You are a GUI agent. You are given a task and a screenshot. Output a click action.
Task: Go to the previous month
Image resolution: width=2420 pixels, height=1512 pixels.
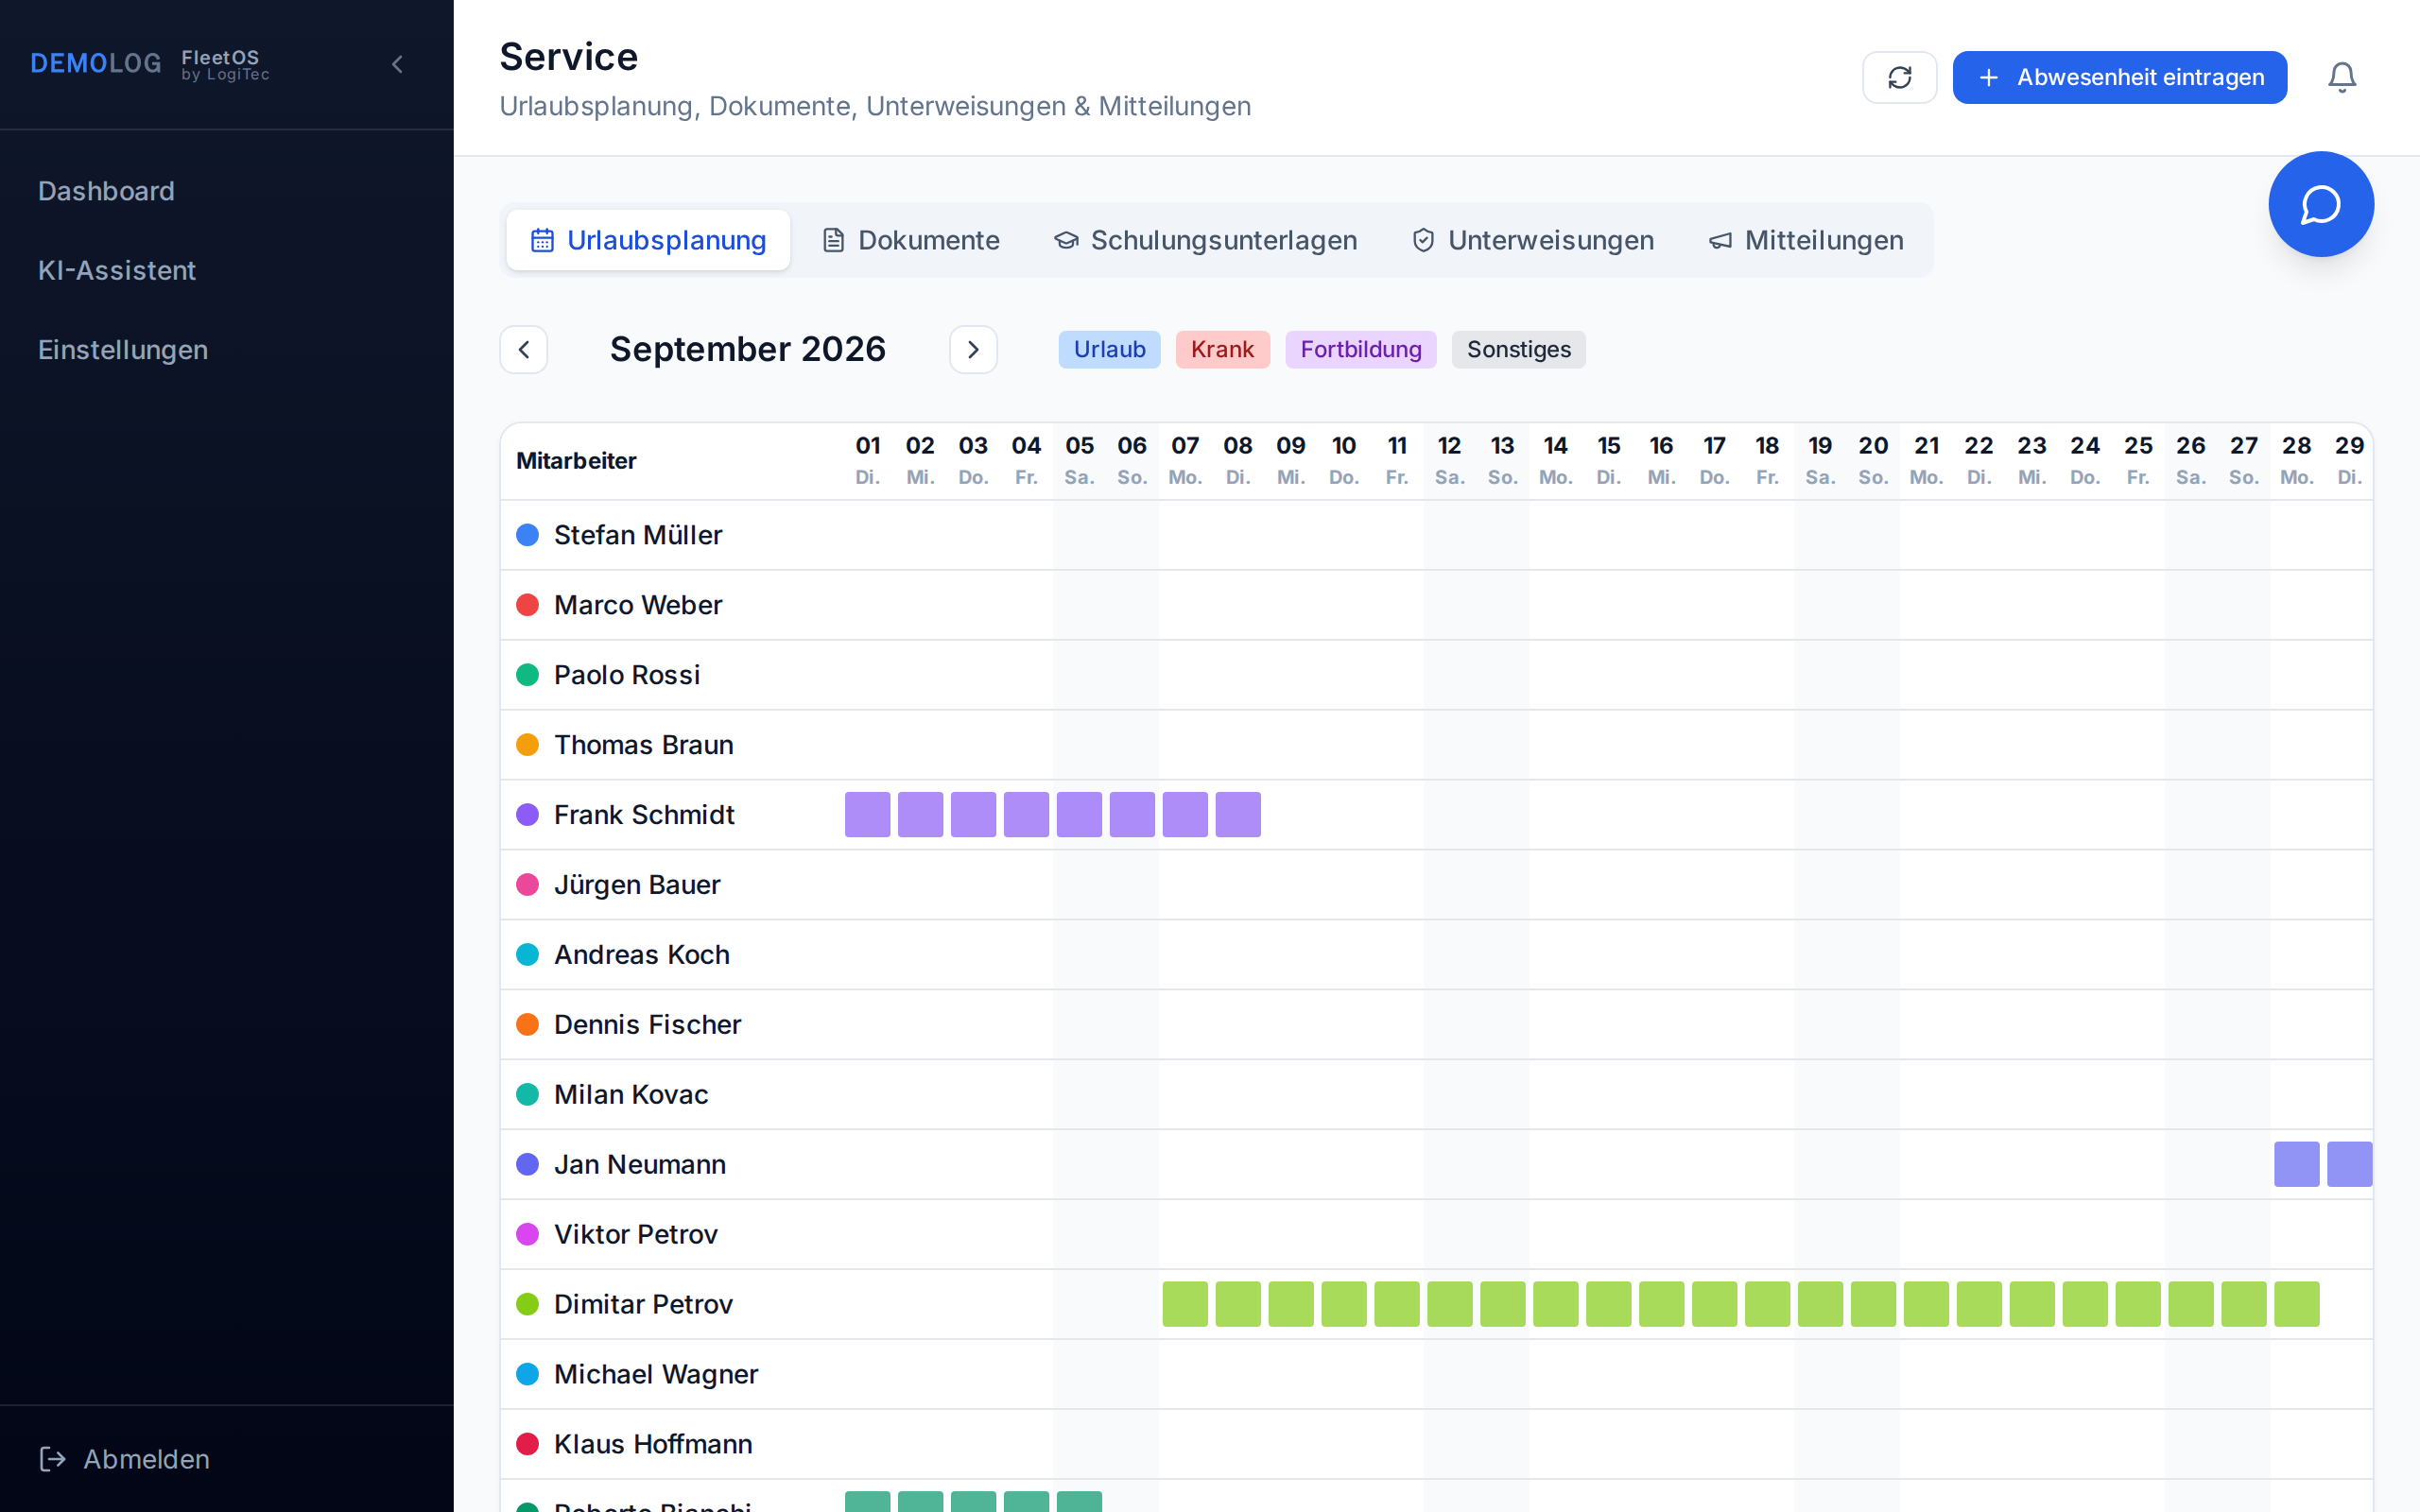[x=524, y=350]
